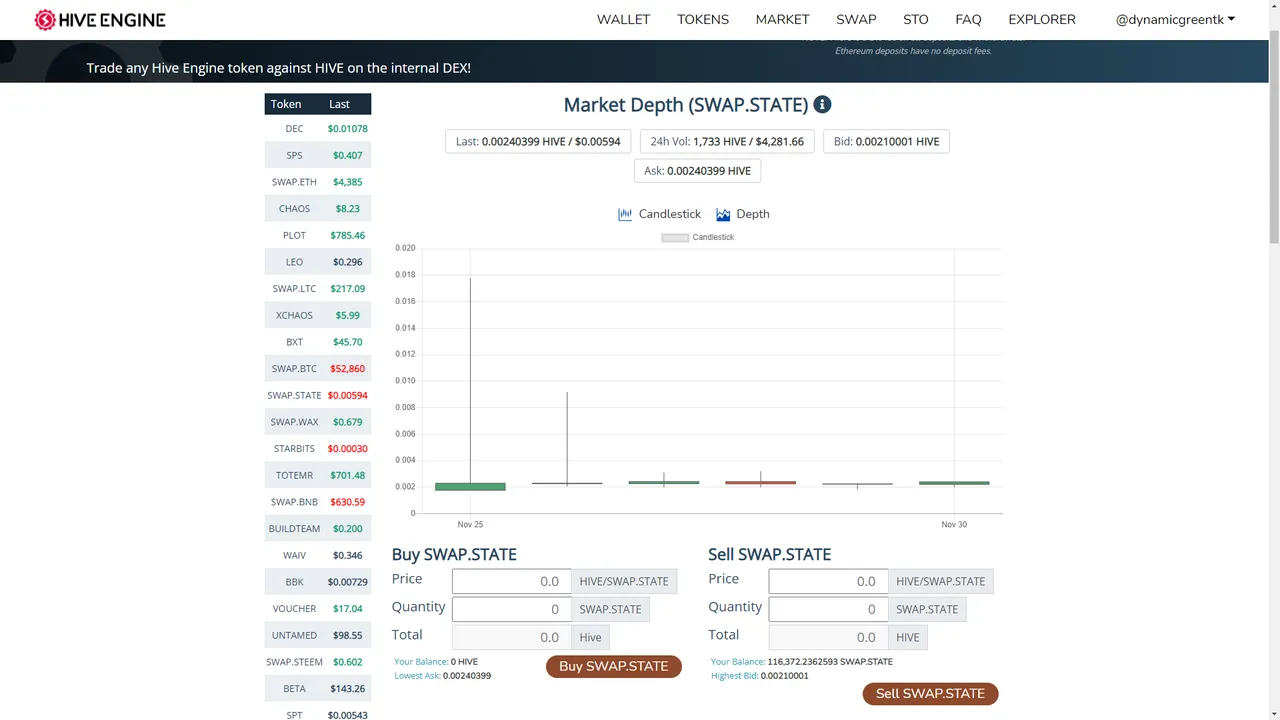Select the SWAP.LTC token row
This screenshot has width=1280, height=720.
318,289
